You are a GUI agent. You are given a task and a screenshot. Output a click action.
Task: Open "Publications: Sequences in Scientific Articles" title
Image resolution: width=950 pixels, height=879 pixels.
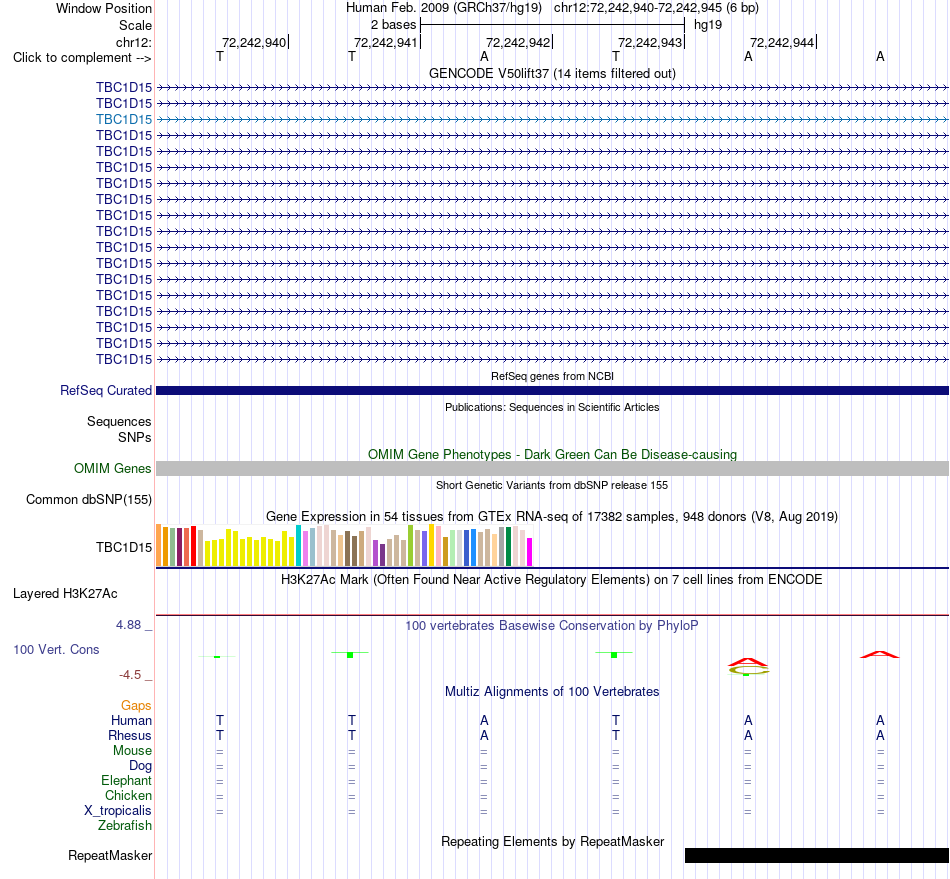click(x=552, y=407)
